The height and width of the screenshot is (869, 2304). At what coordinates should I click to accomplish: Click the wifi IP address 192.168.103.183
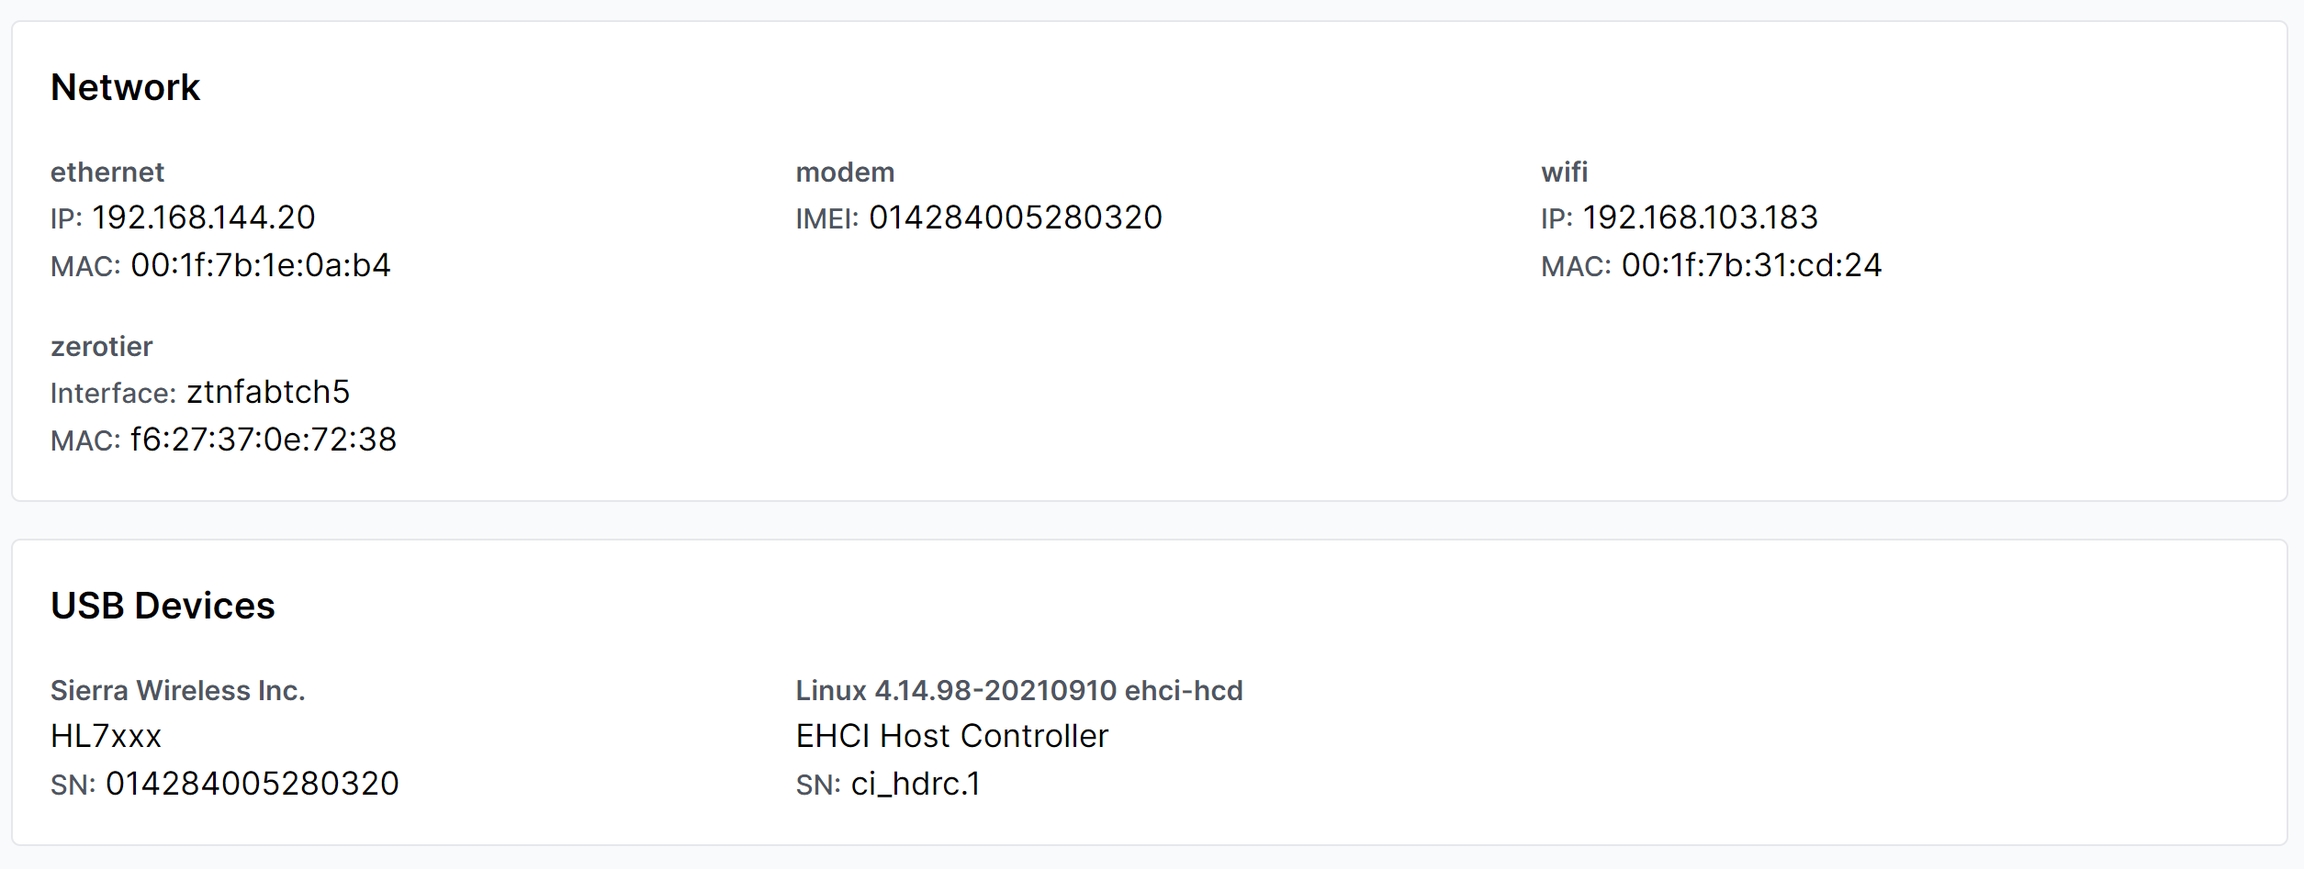[x=1700, y=218]
